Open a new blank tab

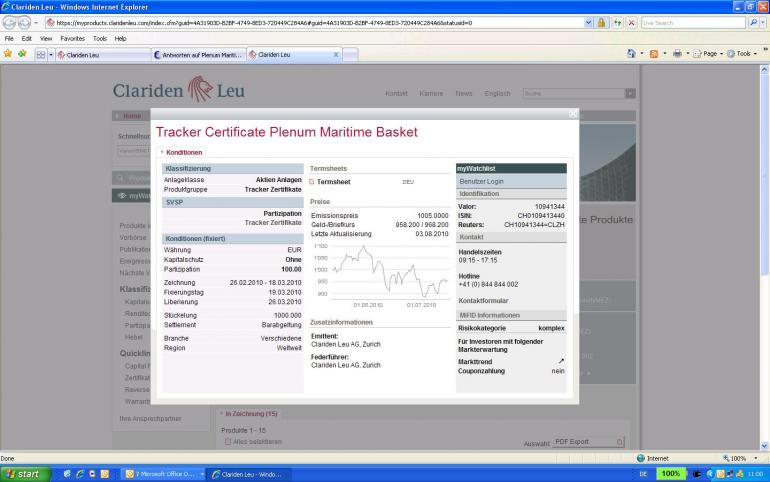(350, 55)
